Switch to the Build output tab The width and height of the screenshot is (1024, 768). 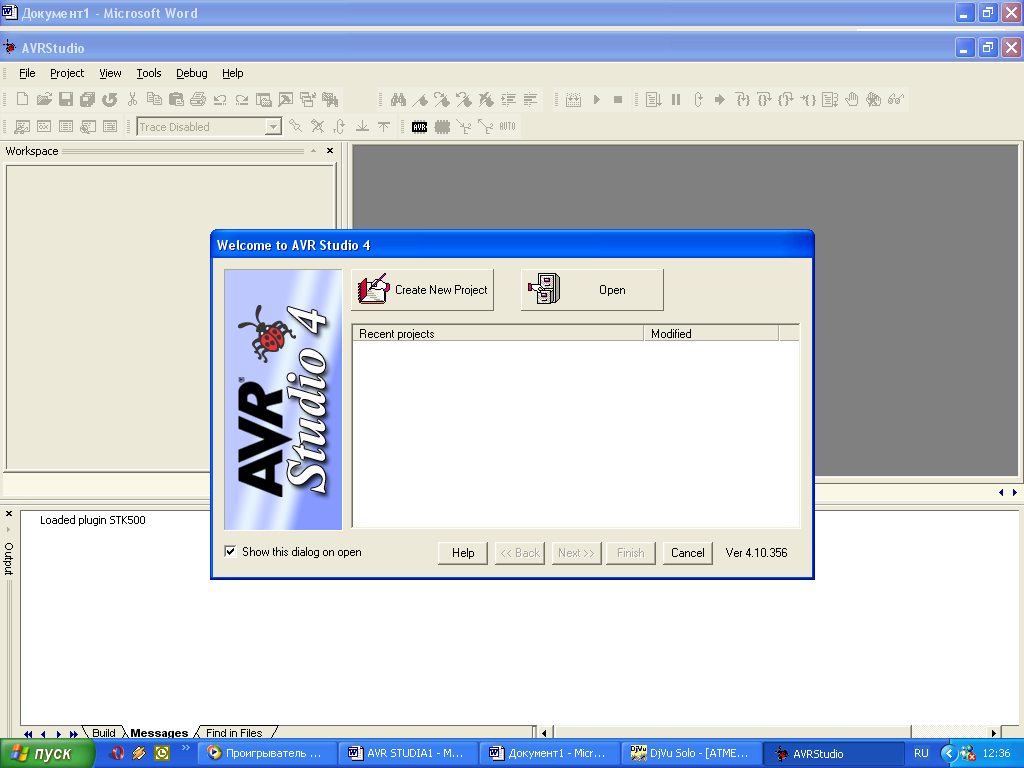104,733
